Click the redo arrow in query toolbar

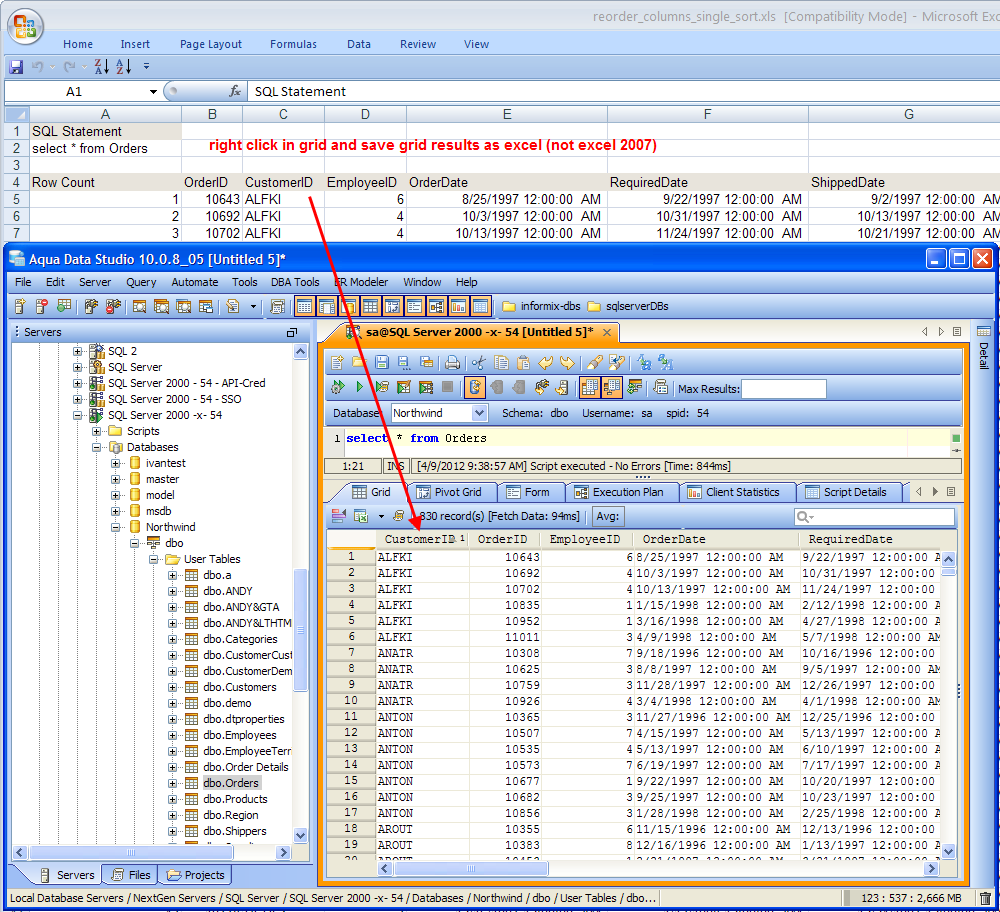pyautogui.click(x=567, y=363)
